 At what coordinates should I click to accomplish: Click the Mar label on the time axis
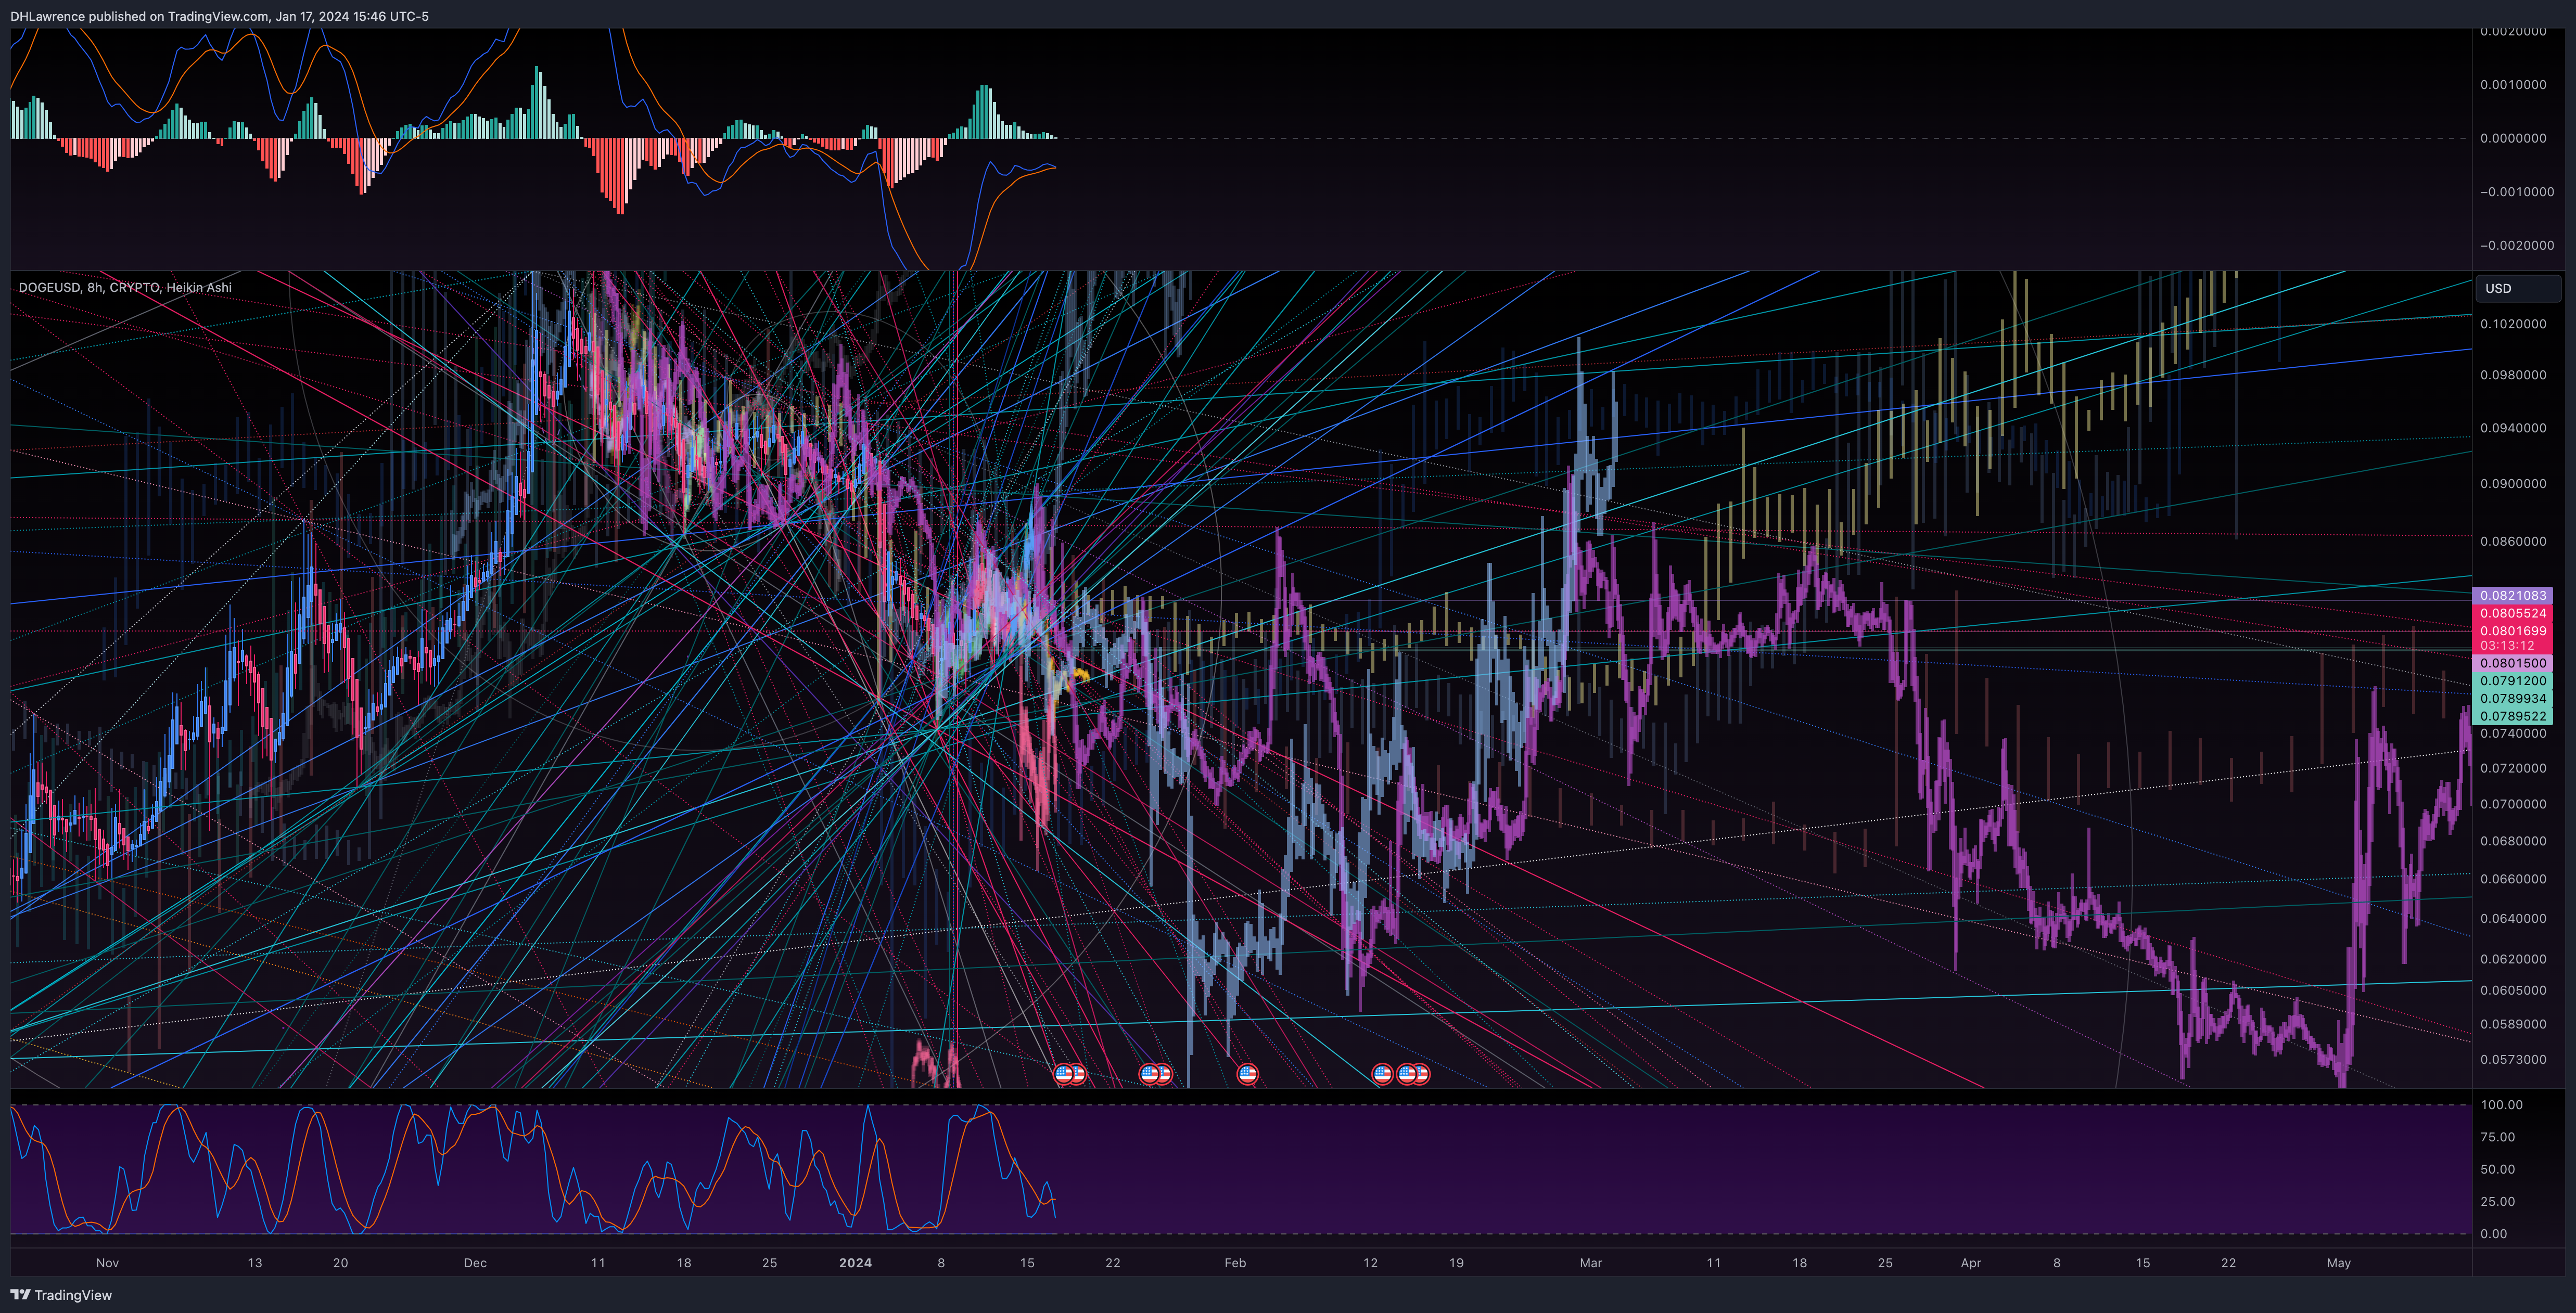(1590, 1263)
